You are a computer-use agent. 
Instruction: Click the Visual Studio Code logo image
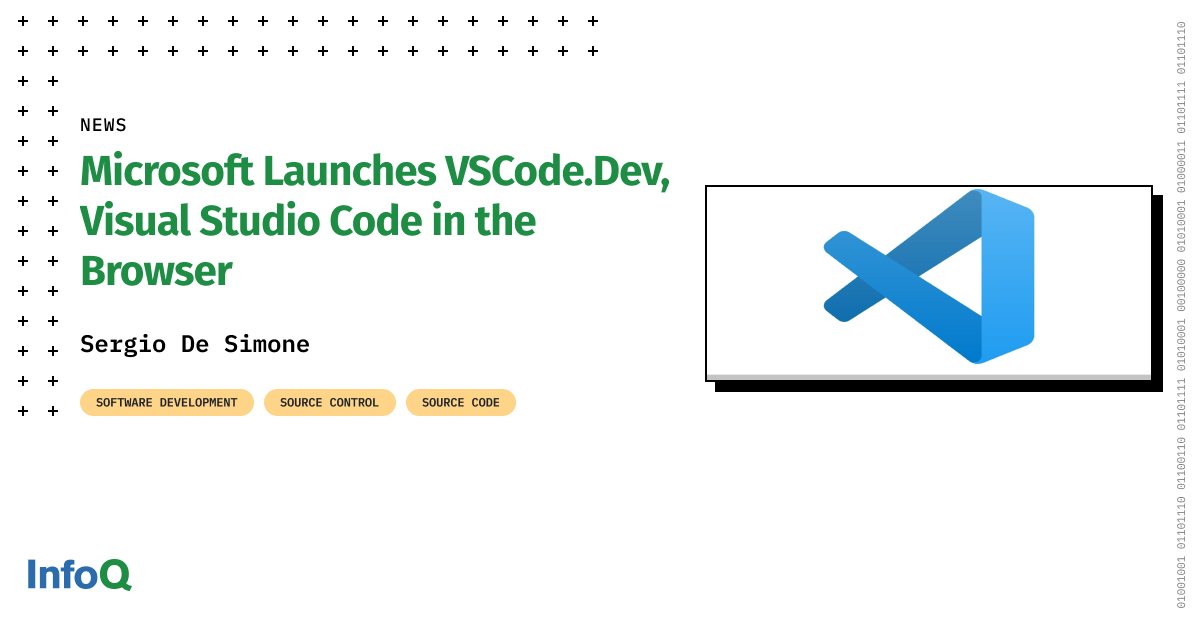click(928, 277)
